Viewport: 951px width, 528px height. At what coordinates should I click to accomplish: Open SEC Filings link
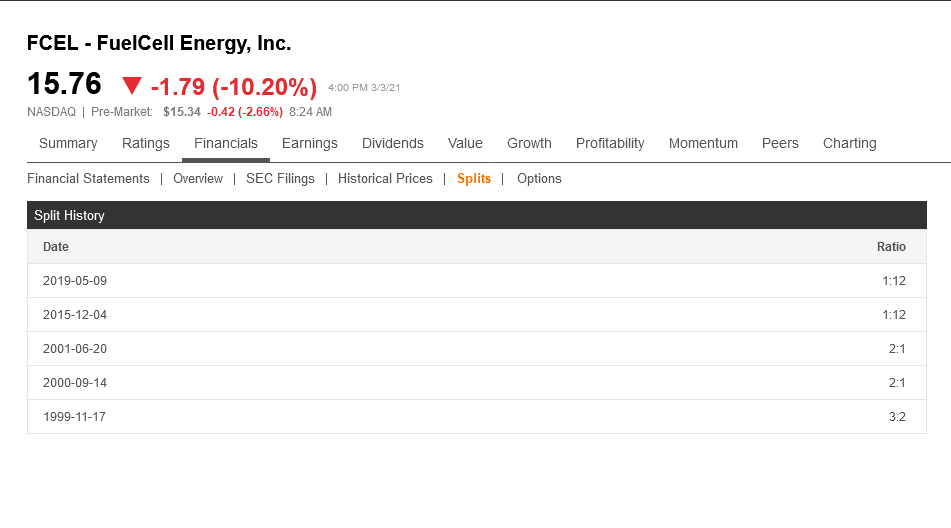[x=280, y=179]
